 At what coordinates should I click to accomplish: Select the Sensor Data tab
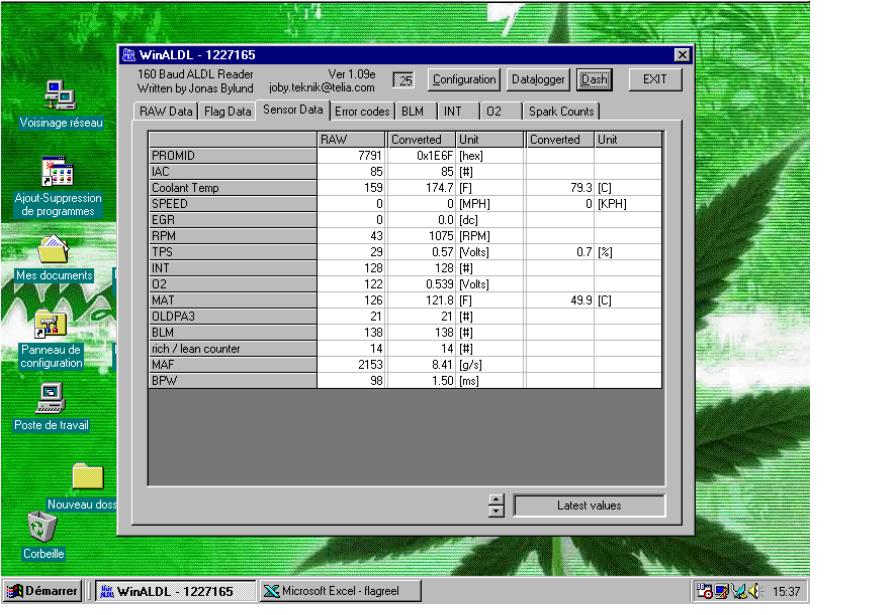[x=293, y=110]
